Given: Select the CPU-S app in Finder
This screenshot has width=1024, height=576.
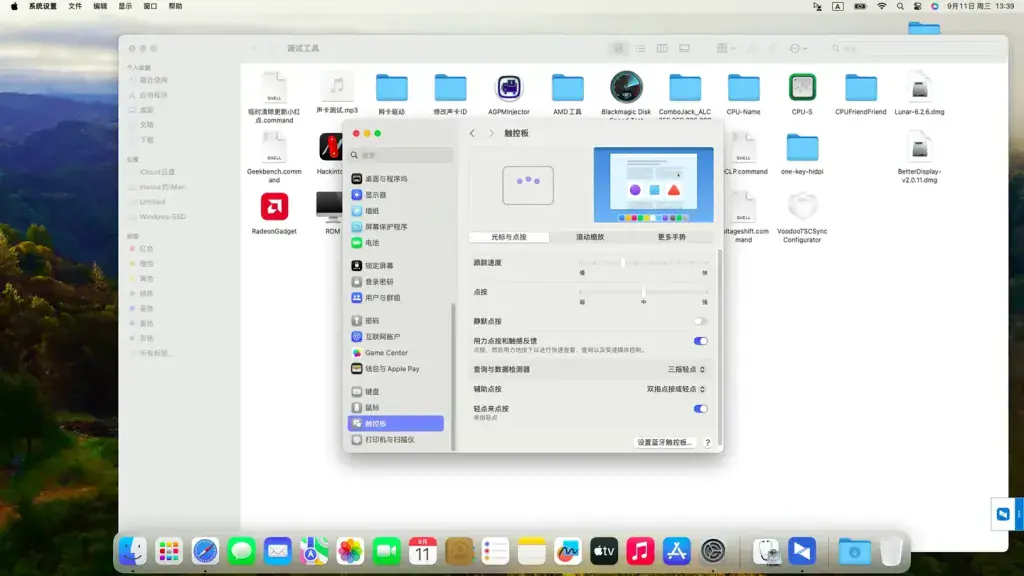Looking at the screenshot, I should pos(802,88).
